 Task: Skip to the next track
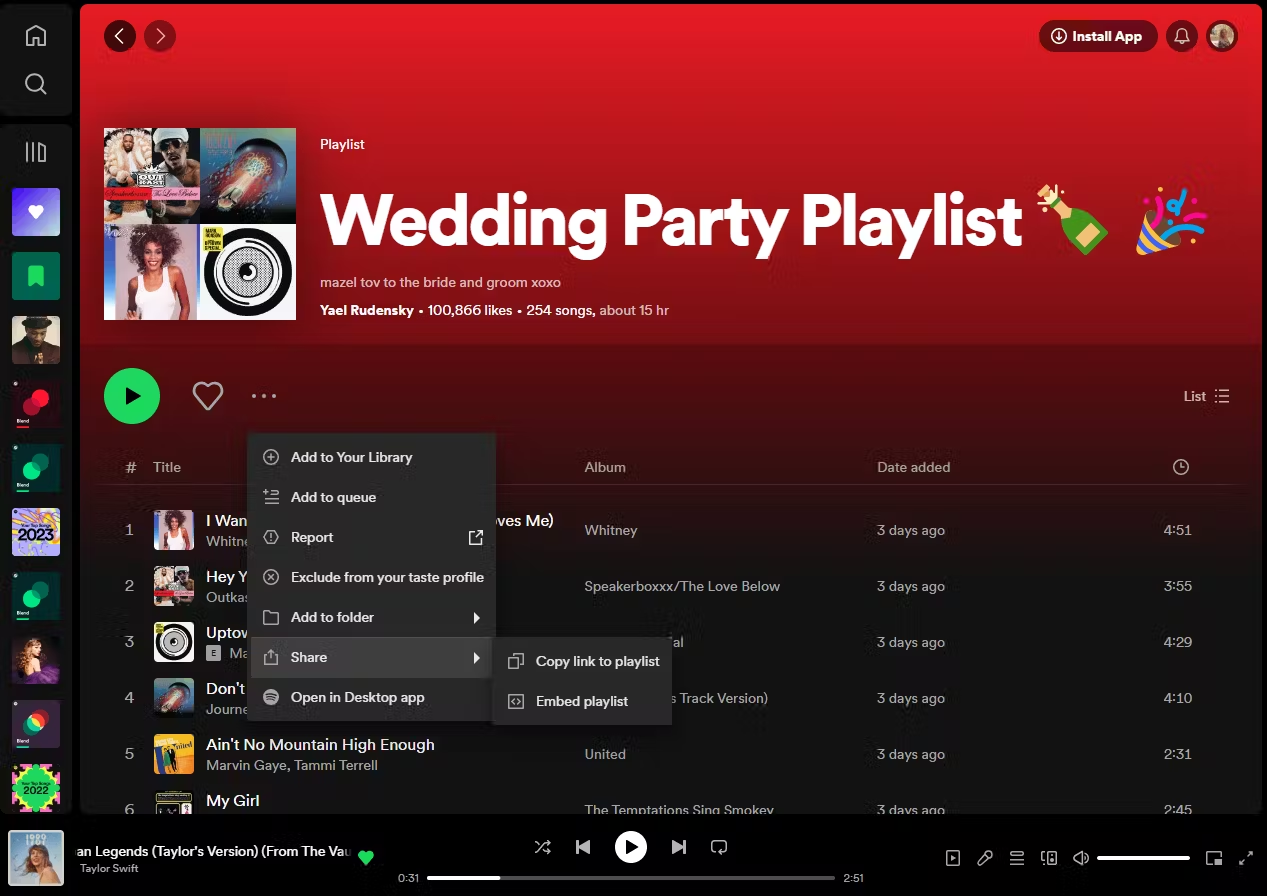(679, 847)
